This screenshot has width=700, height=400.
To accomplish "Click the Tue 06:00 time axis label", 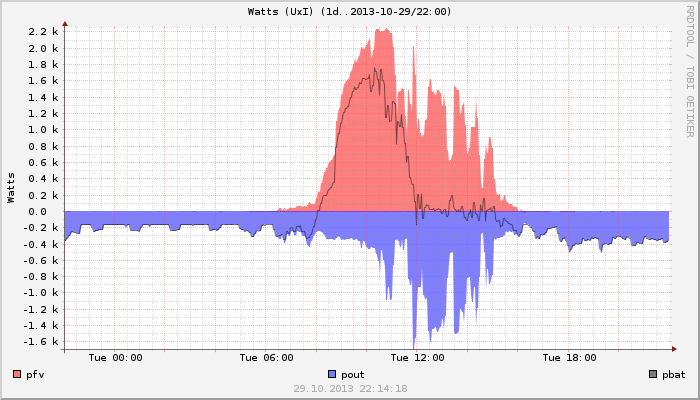I will pos(267,358).
